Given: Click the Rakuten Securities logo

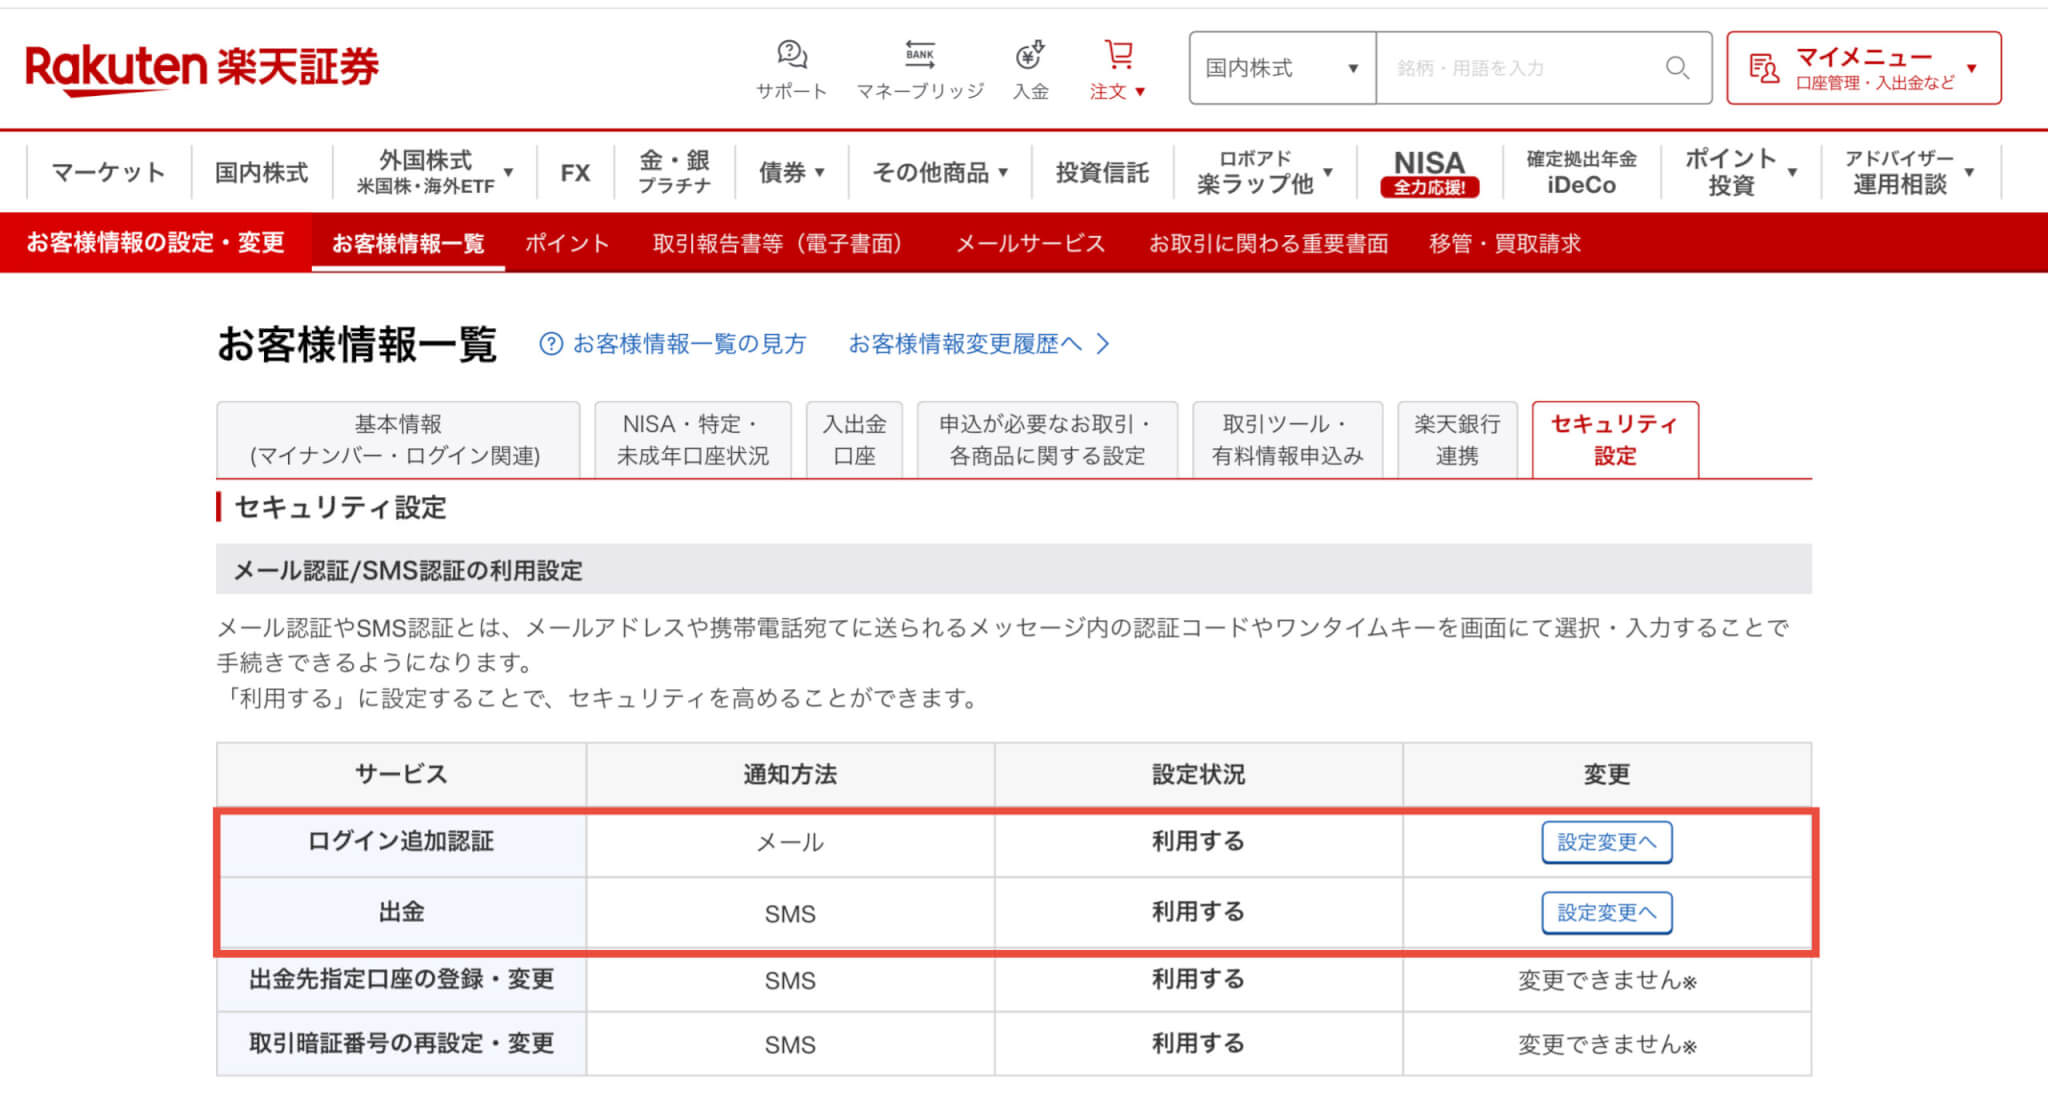Looking at the screenshot, I should [202, 68].
